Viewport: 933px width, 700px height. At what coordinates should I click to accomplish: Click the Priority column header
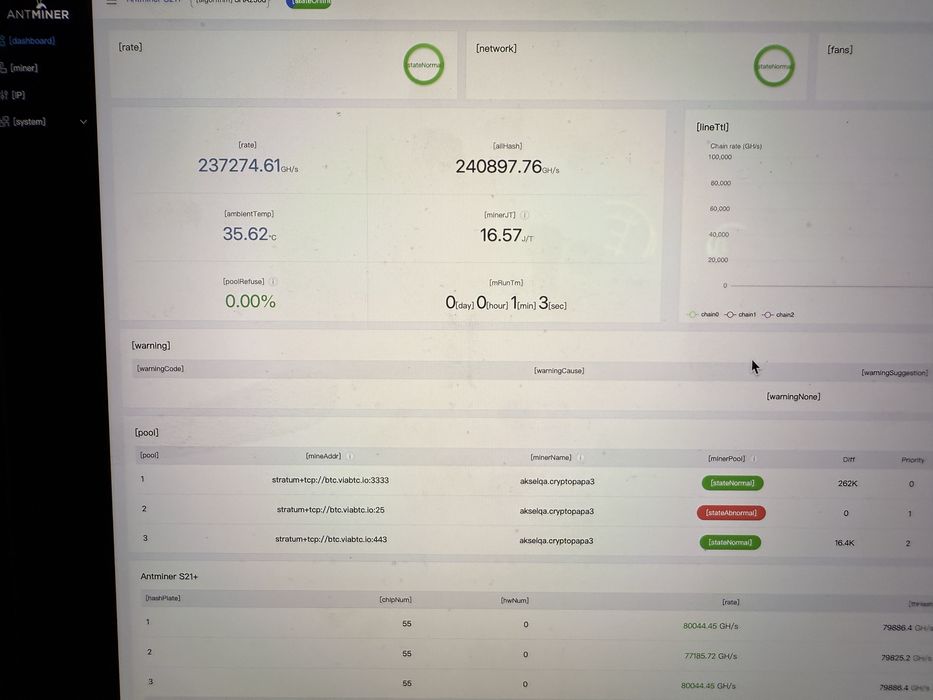pyautogui.click(x=913, y=460)
